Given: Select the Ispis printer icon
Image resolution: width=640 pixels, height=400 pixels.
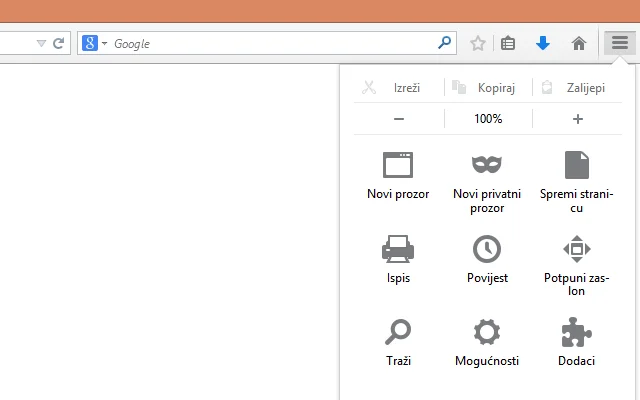Looking at the screenshot, I should tap(398, 259).
